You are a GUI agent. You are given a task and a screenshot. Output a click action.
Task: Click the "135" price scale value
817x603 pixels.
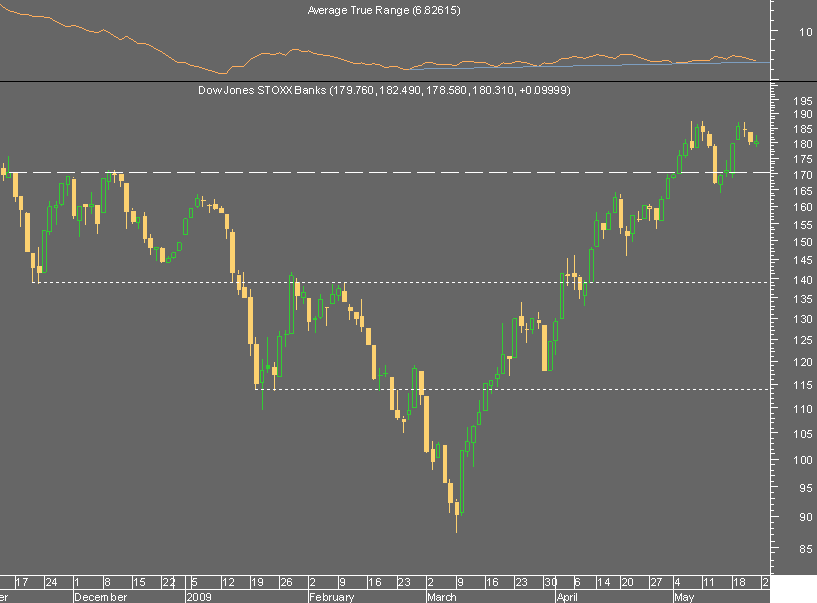pyautogui.click(x=802, y=299)
